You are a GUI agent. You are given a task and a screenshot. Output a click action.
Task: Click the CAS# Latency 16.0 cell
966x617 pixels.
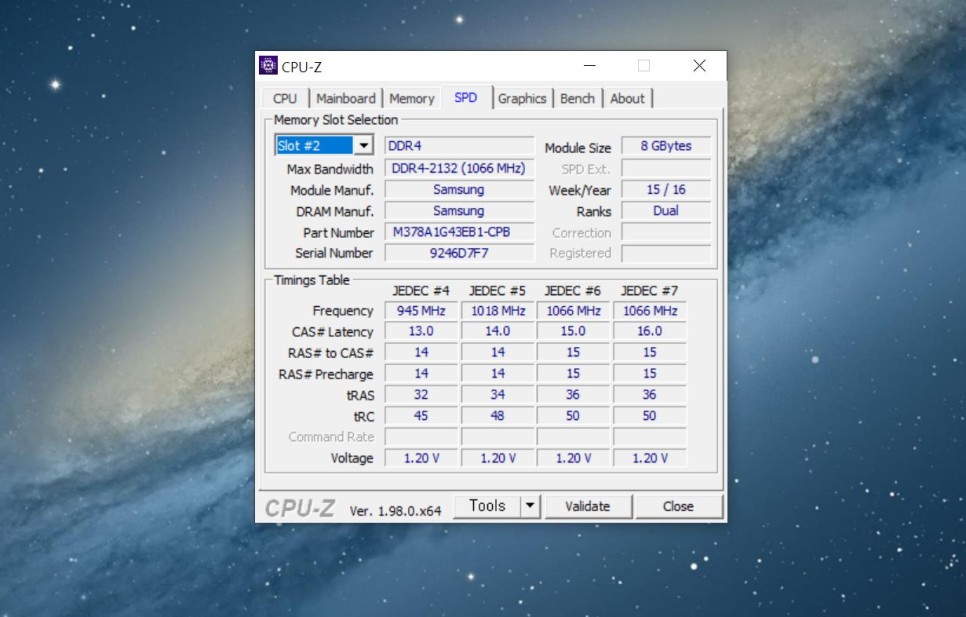(649, 331)
